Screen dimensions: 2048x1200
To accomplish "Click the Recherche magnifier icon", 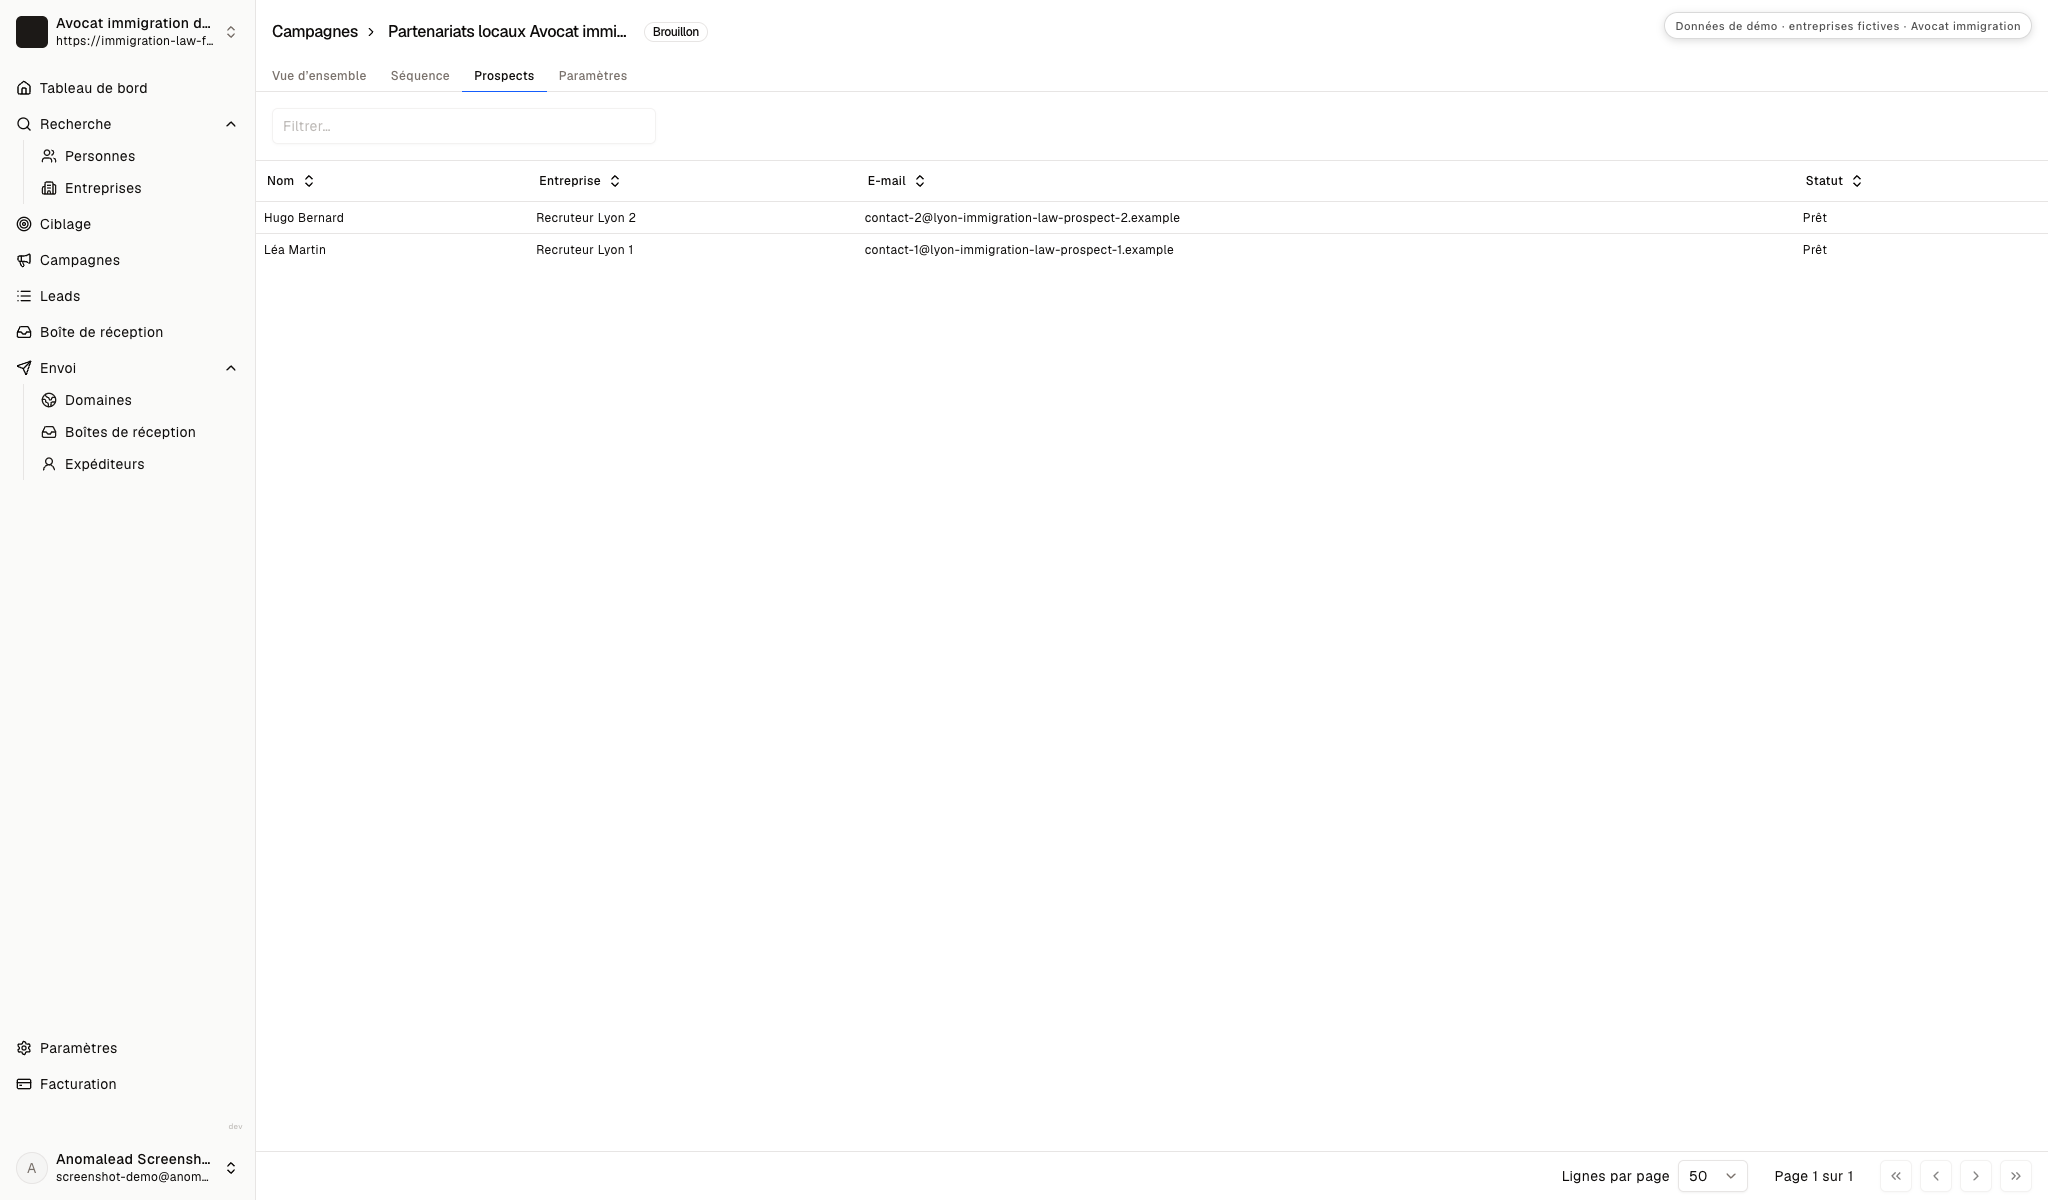I will 24,124.
